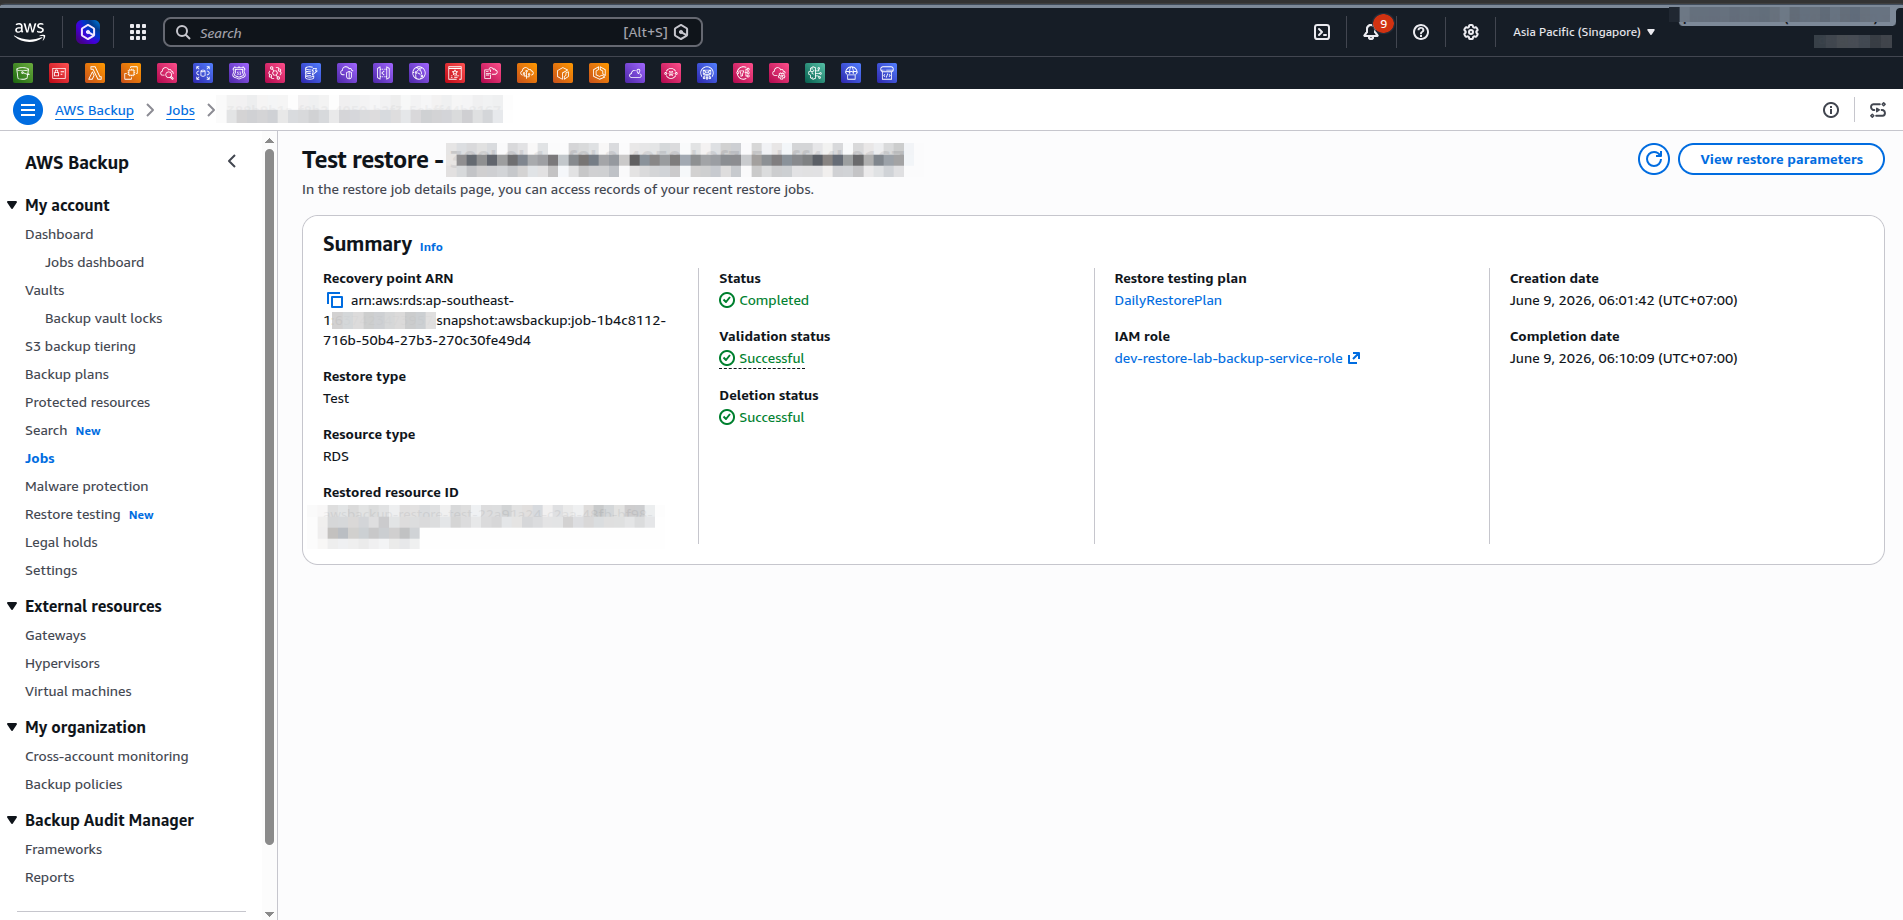The width and height of the screenshot is (1903, 920).
Task: Click the creation date value June 9, 2026, 06:01:42
Action: 1623,300
